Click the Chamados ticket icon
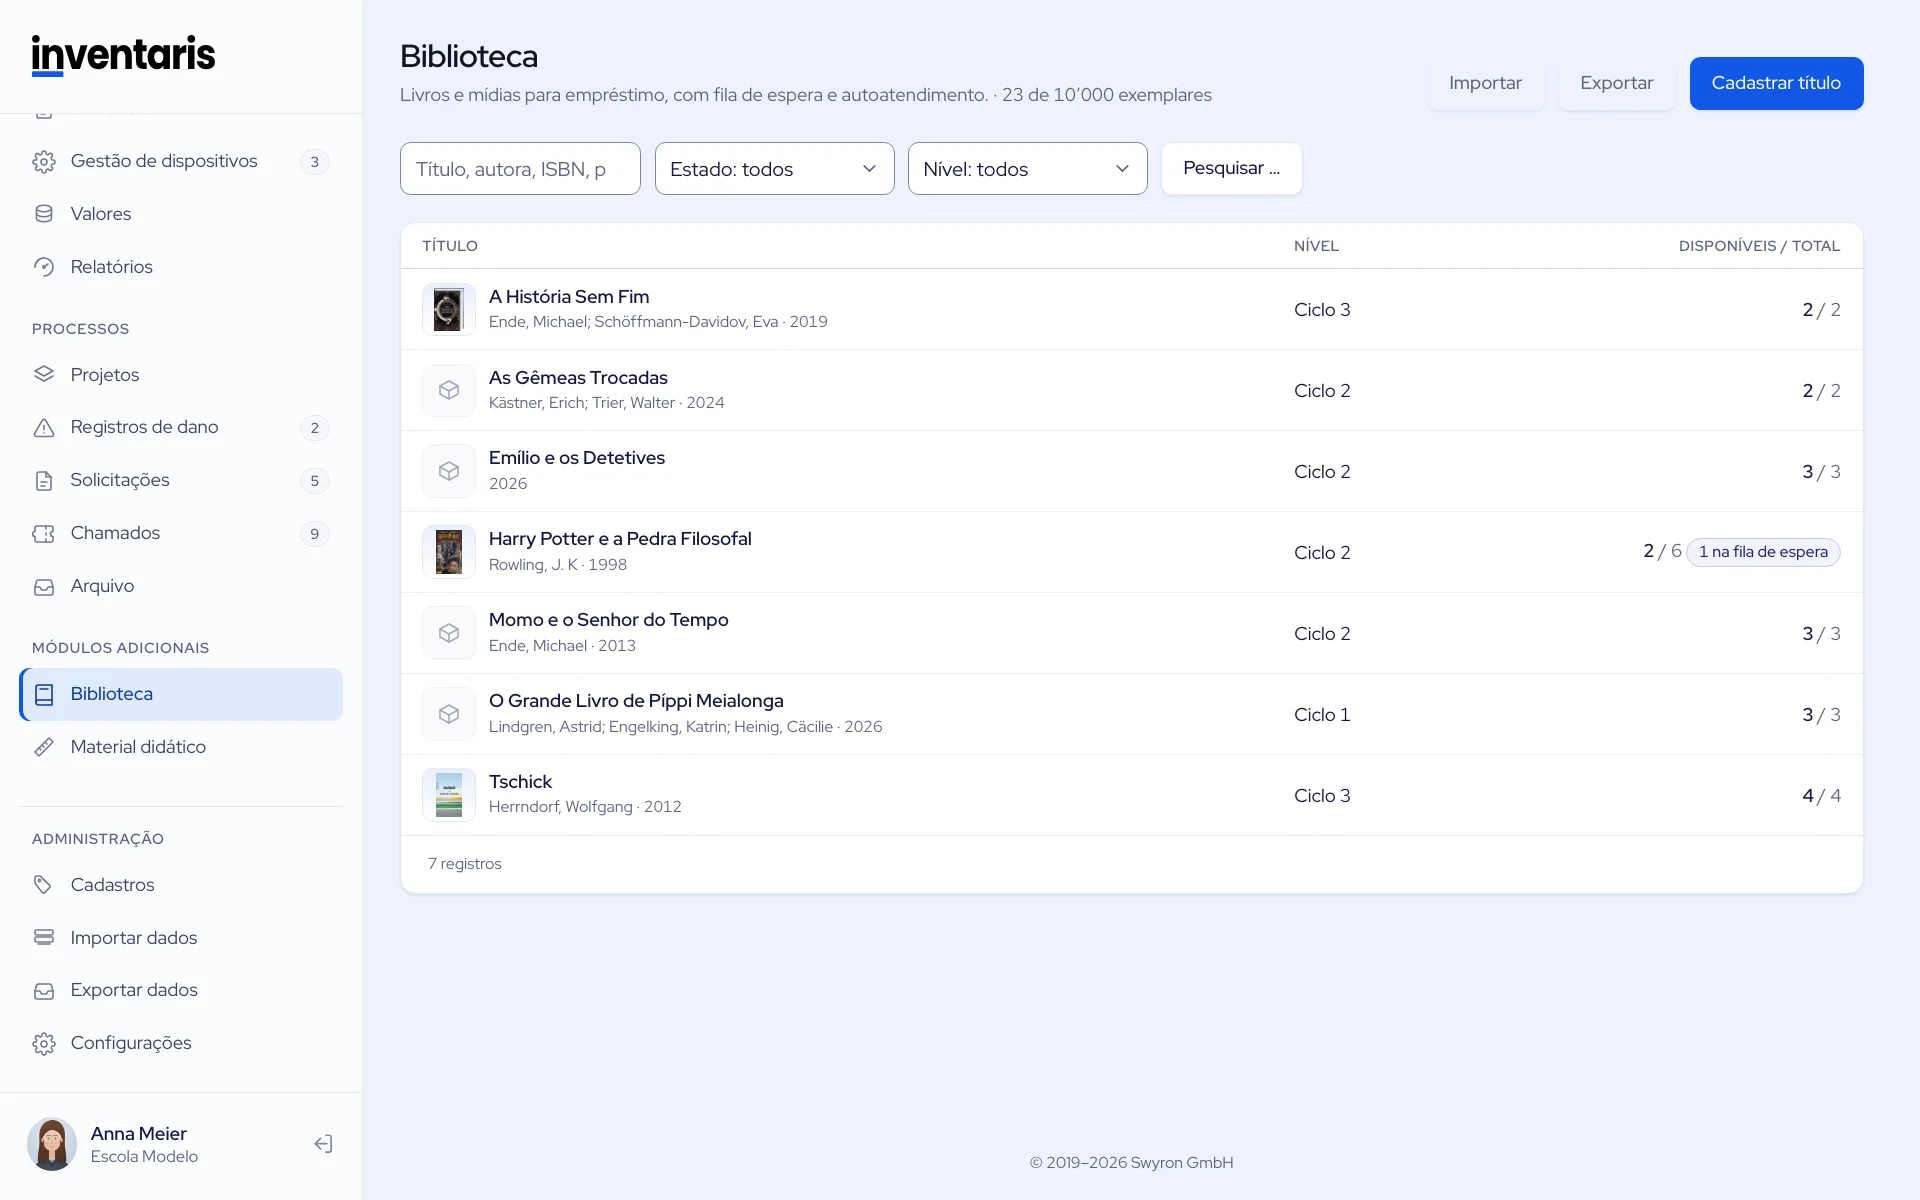1920x1200 pixels. (44, 534)
